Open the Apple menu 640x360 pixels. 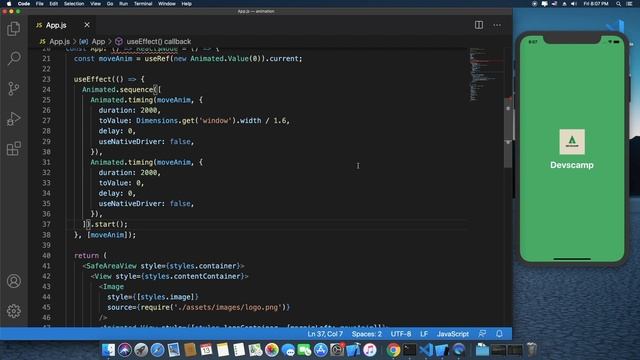8,4
